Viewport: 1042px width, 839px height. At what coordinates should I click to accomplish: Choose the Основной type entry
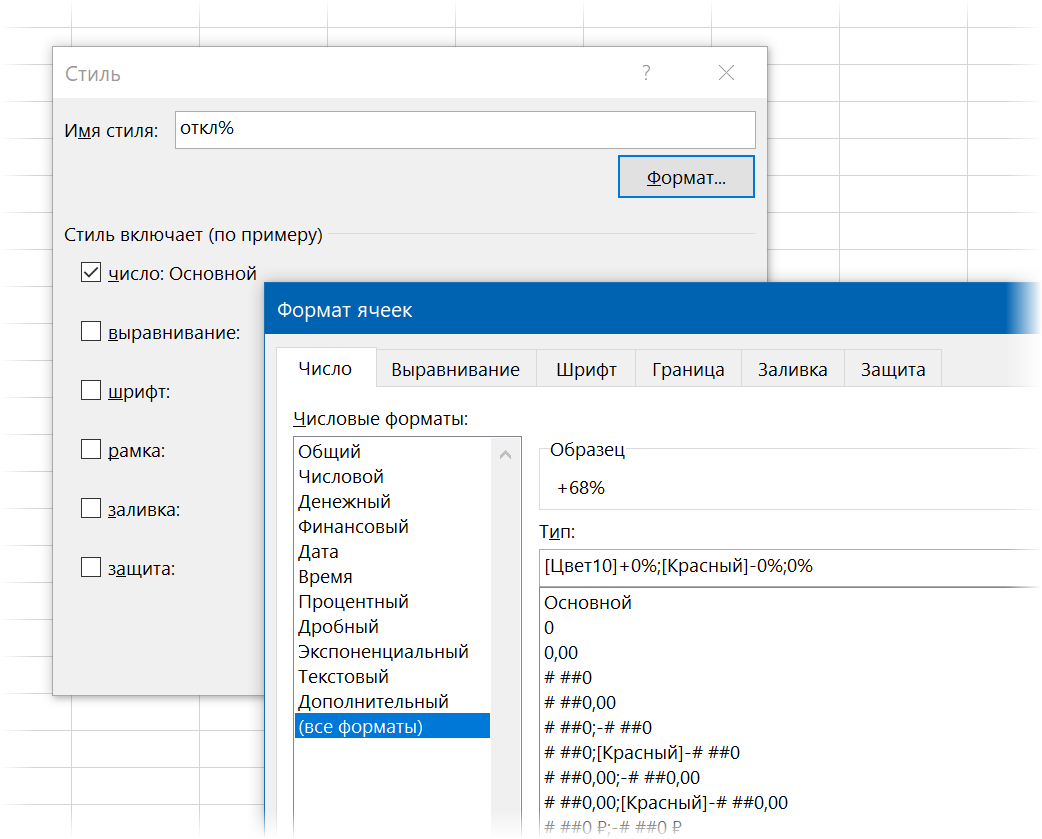(789, 603)
